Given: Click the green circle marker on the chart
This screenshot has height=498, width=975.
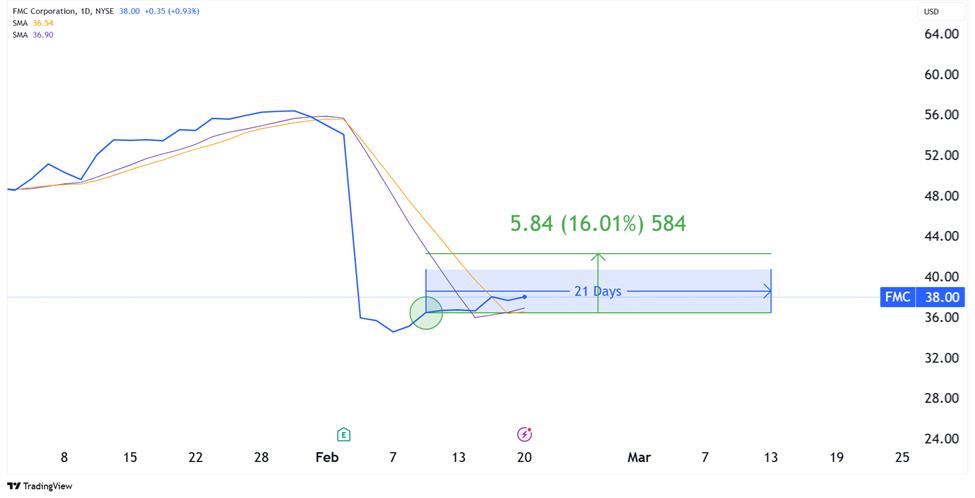Looking at the screenshot, I should [426, 313].
